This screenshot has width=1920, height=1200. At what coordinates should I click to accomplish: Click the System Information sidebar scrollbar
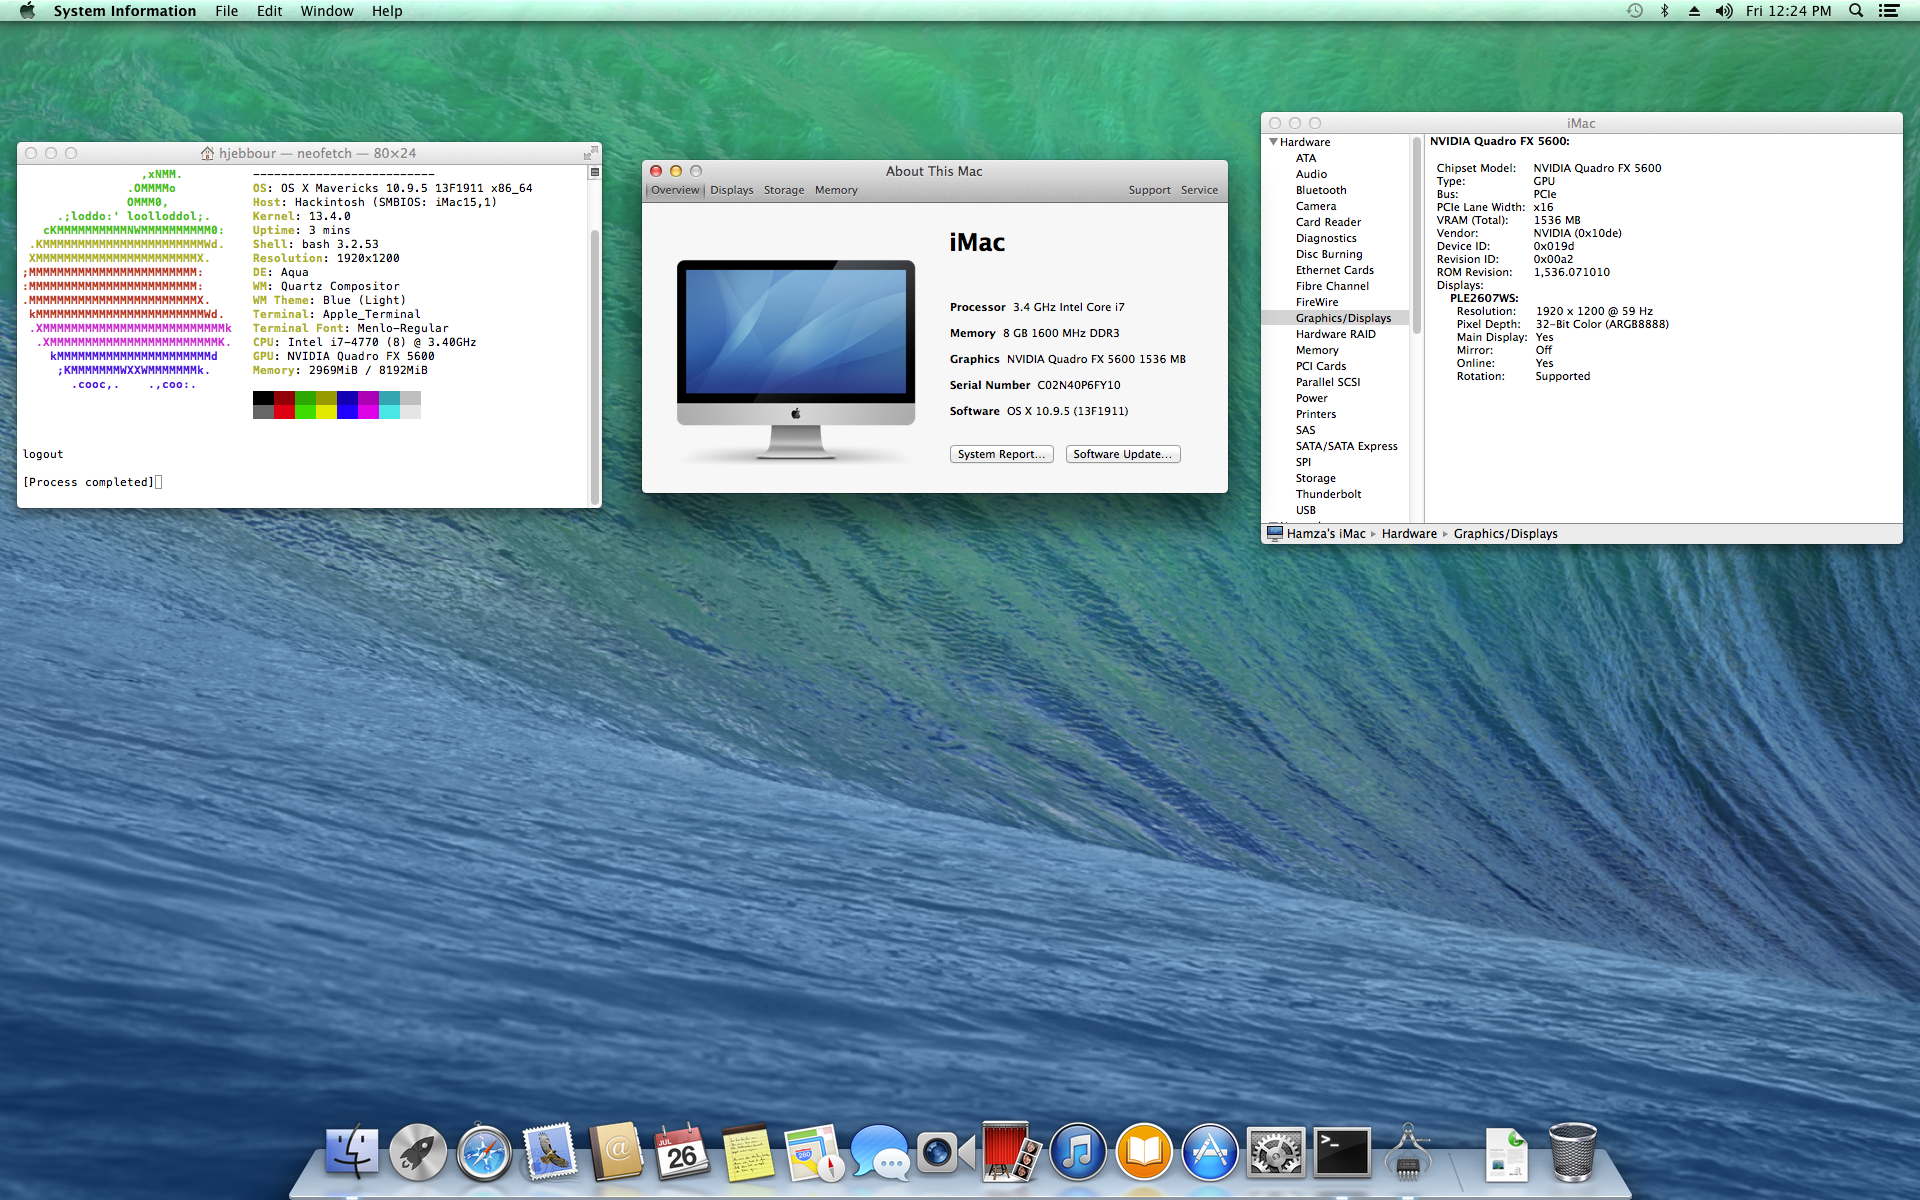click(x=1416, y=236)
